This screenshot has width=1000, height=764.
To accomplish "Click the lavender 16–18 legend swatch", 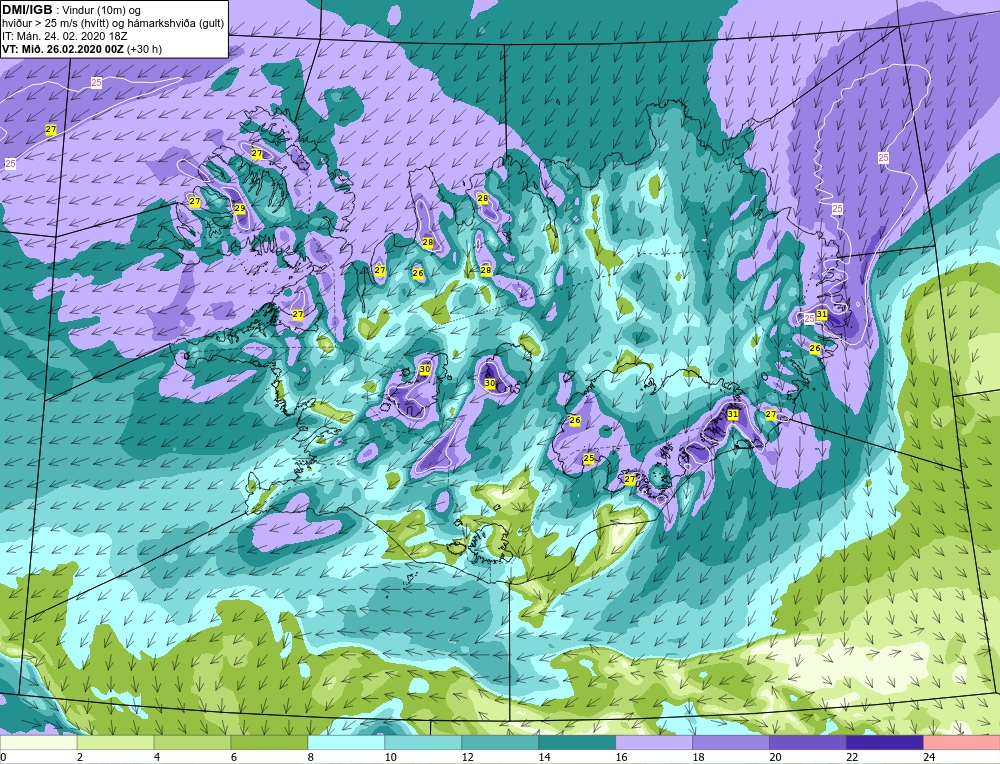I will [x=654, y=742].
